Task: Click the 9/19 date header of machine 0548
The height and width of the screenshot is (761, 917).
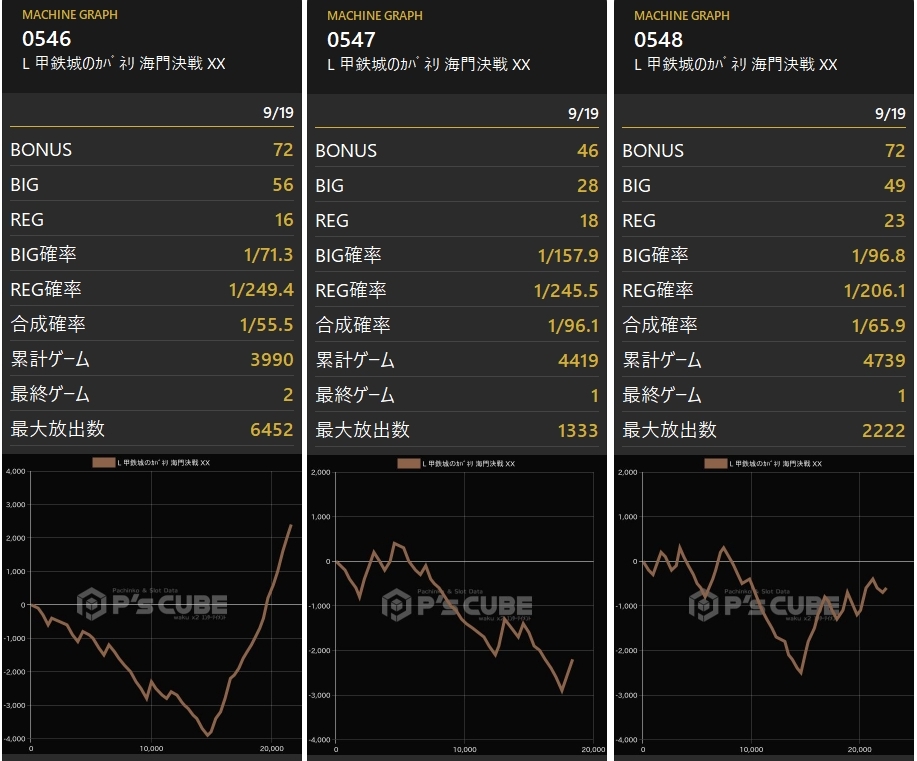Action: (x=890, y=113)
